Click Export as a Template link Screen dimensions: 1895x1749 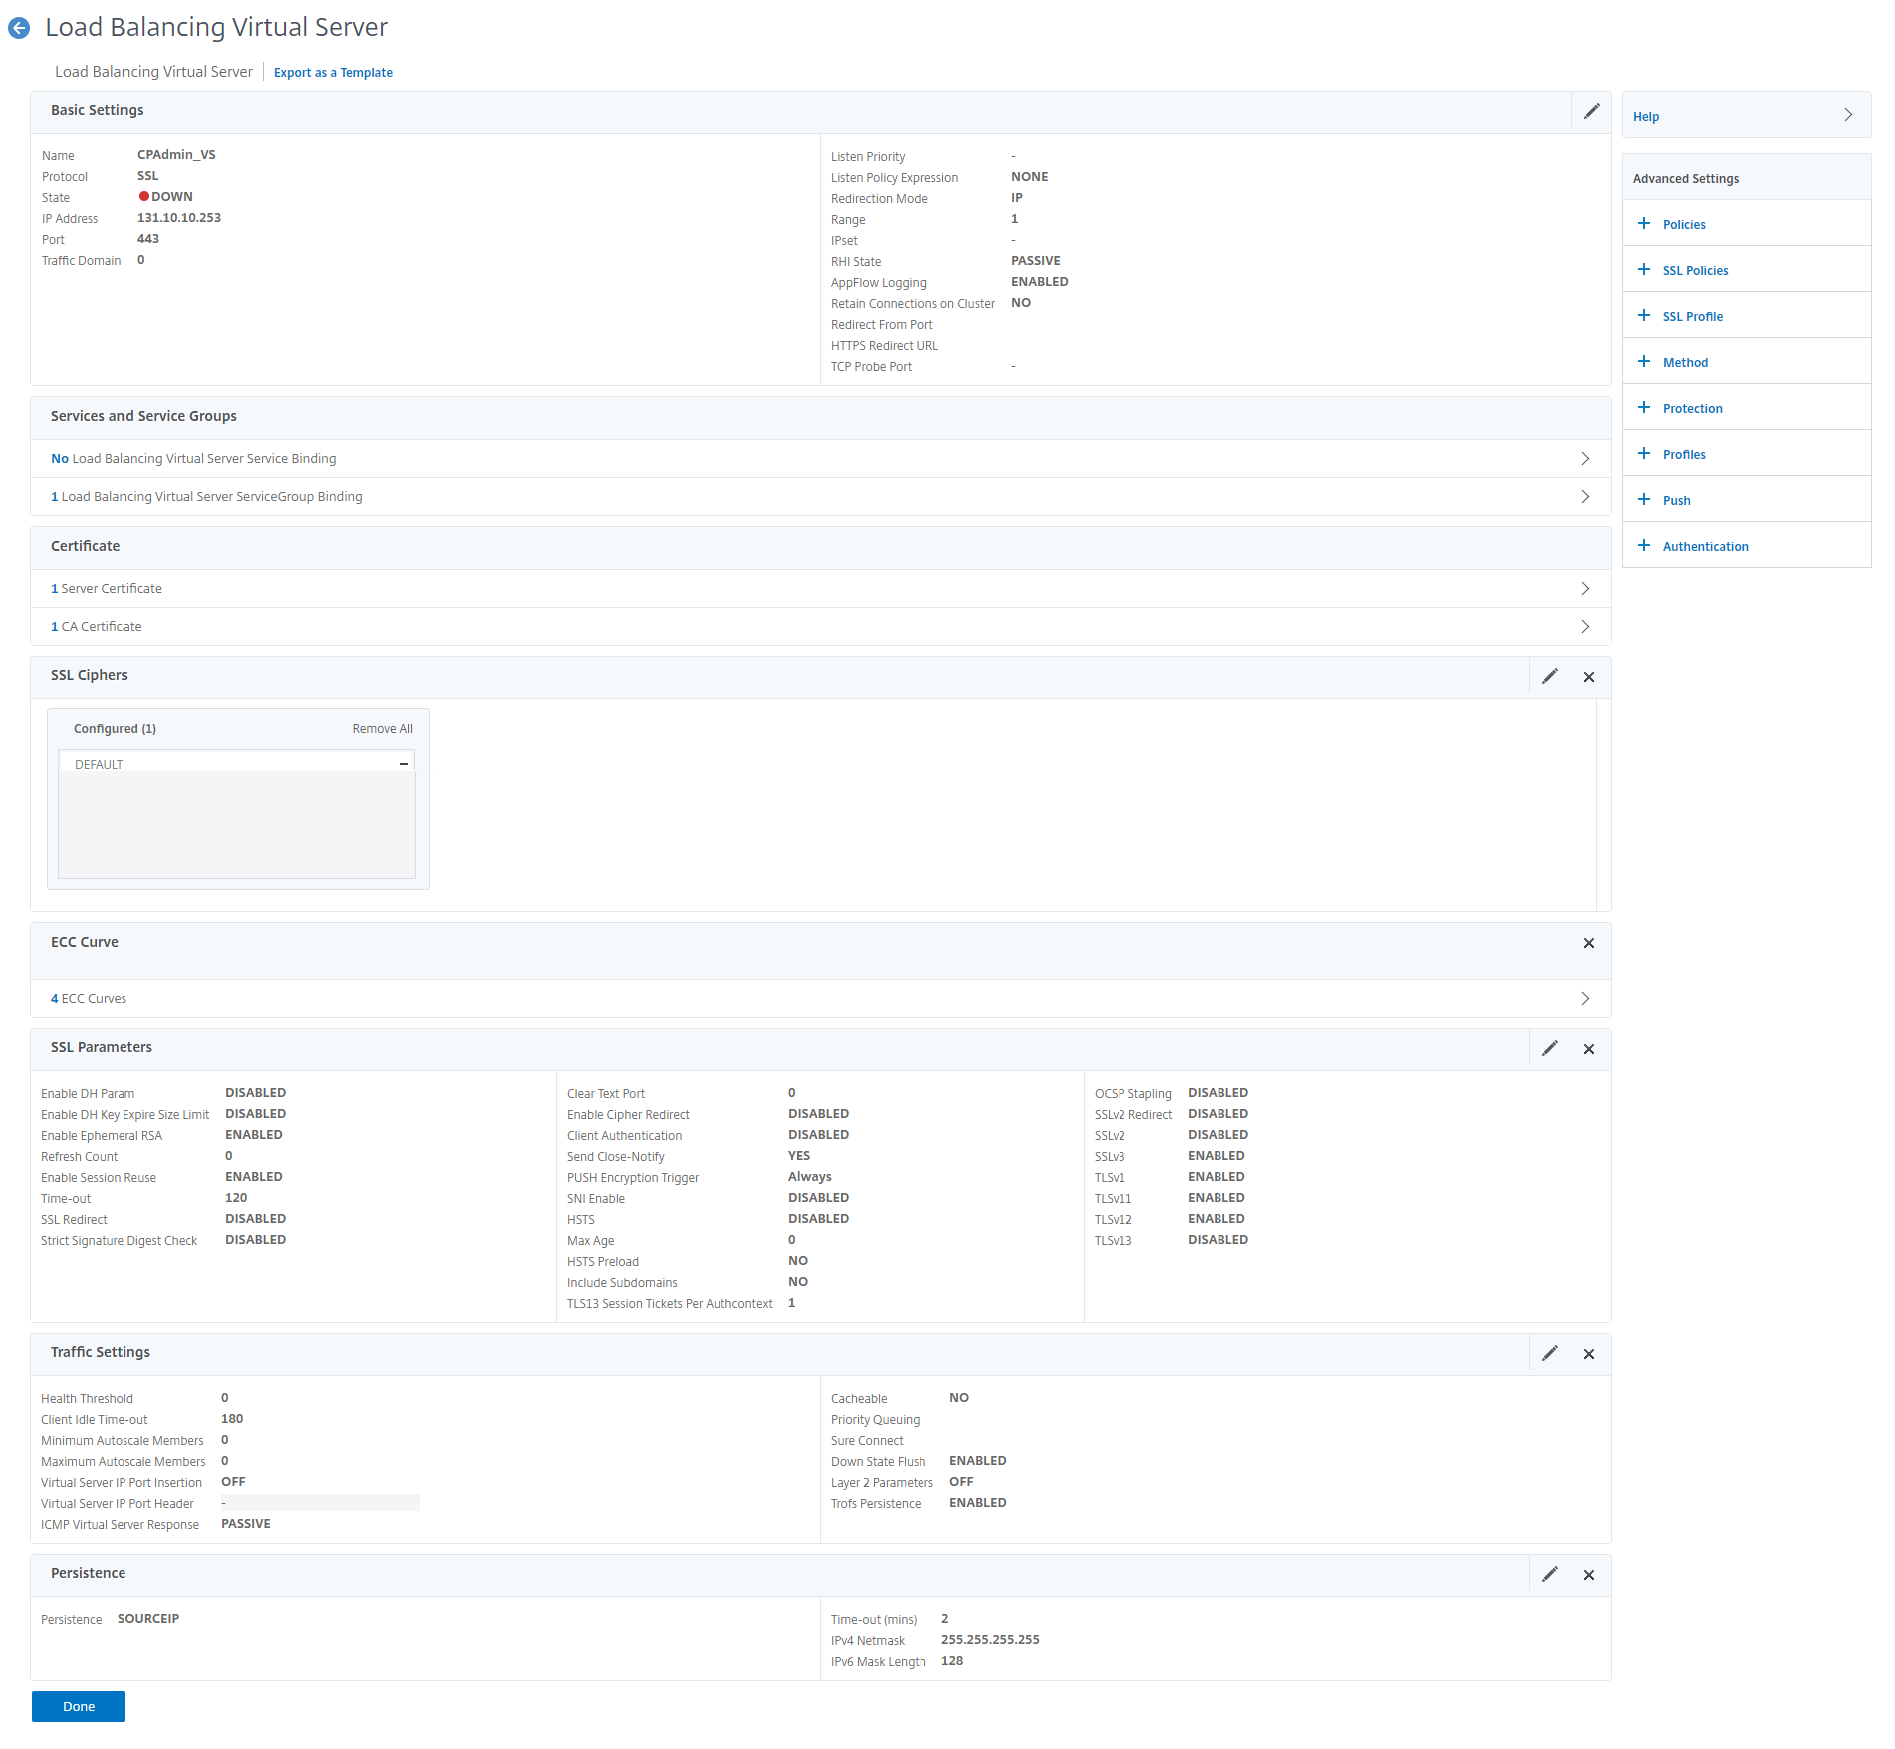coord(333,73)
